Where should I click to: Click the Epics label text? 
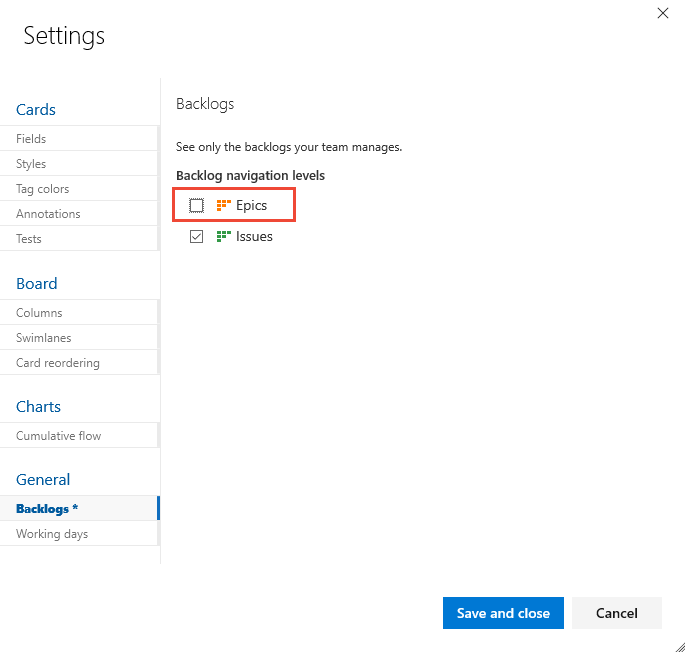[x=251, y=205]
